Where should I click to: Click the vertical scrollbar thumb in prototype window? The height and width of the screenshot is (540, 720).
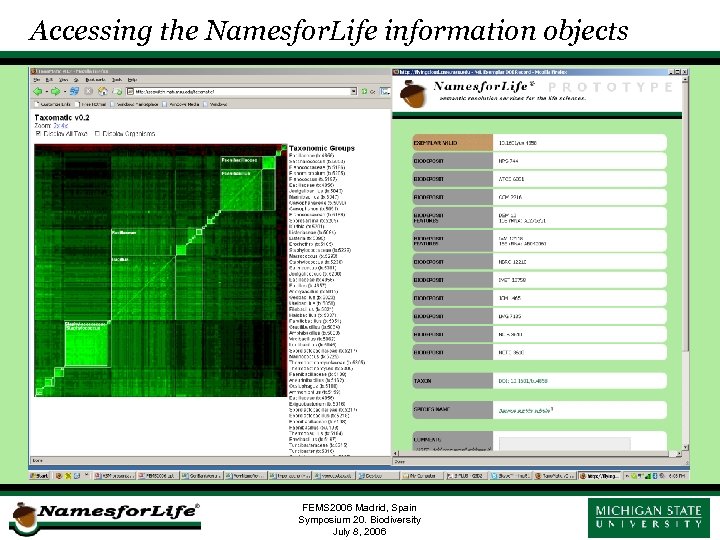point(685,216)
